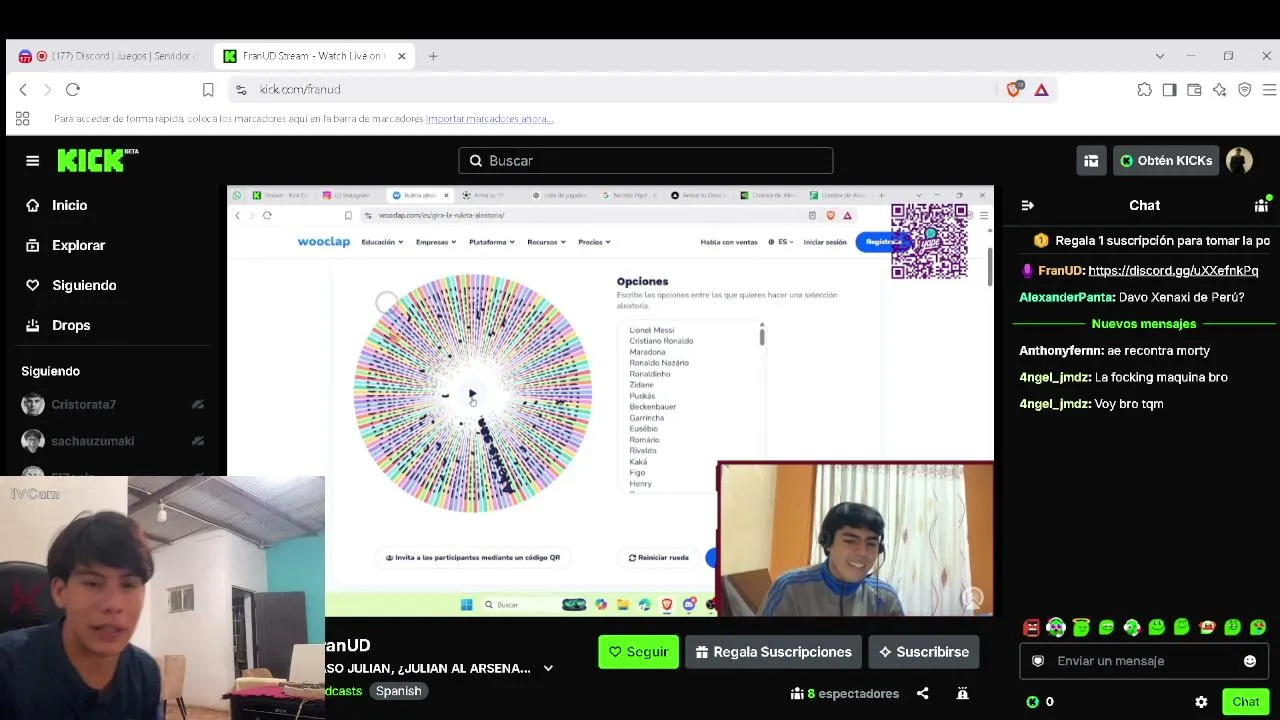The image size is (1280, 720).
Task: Click the Spanish language tag
Action: [398, 691]
